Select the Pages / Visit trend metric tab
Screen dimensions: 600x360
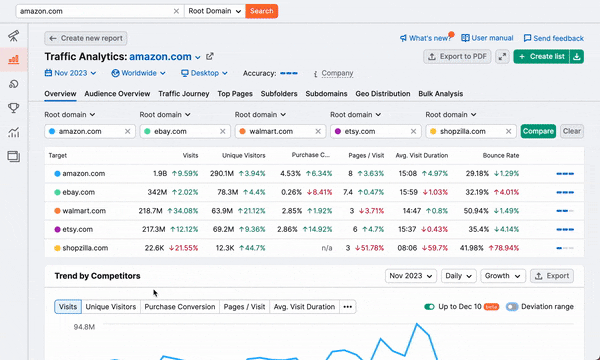244,307
